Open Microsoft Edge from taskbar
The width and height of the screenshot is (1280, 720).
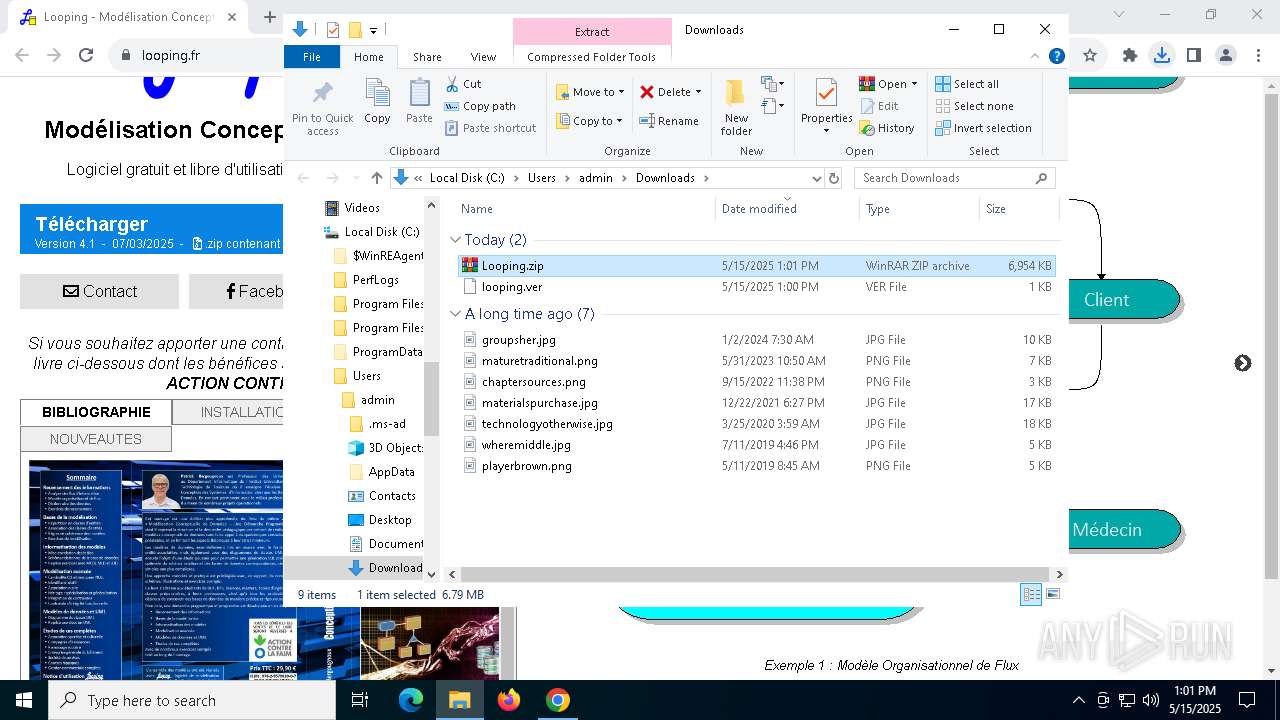411,700
